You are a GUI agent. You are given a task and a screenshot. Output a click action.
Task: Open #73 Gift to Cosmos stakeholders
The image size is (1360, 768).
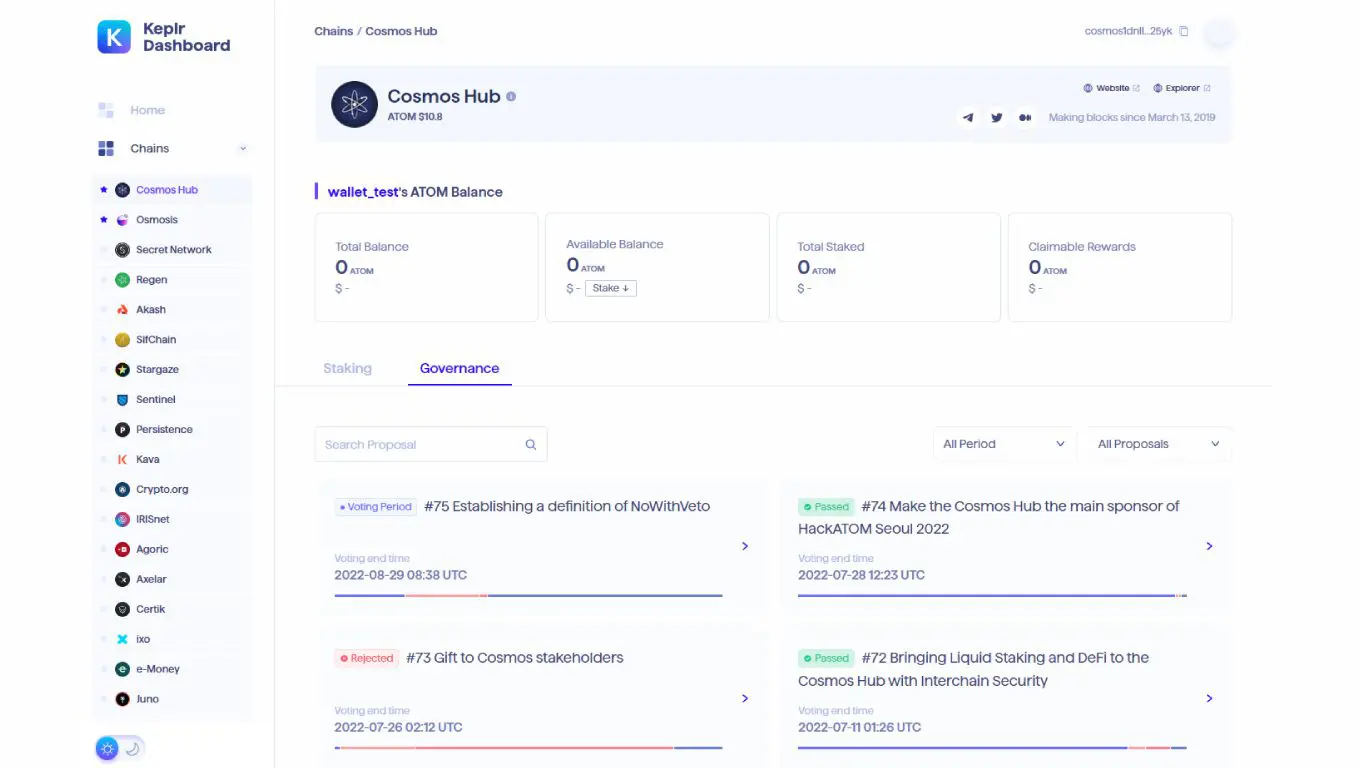[514, 658]
